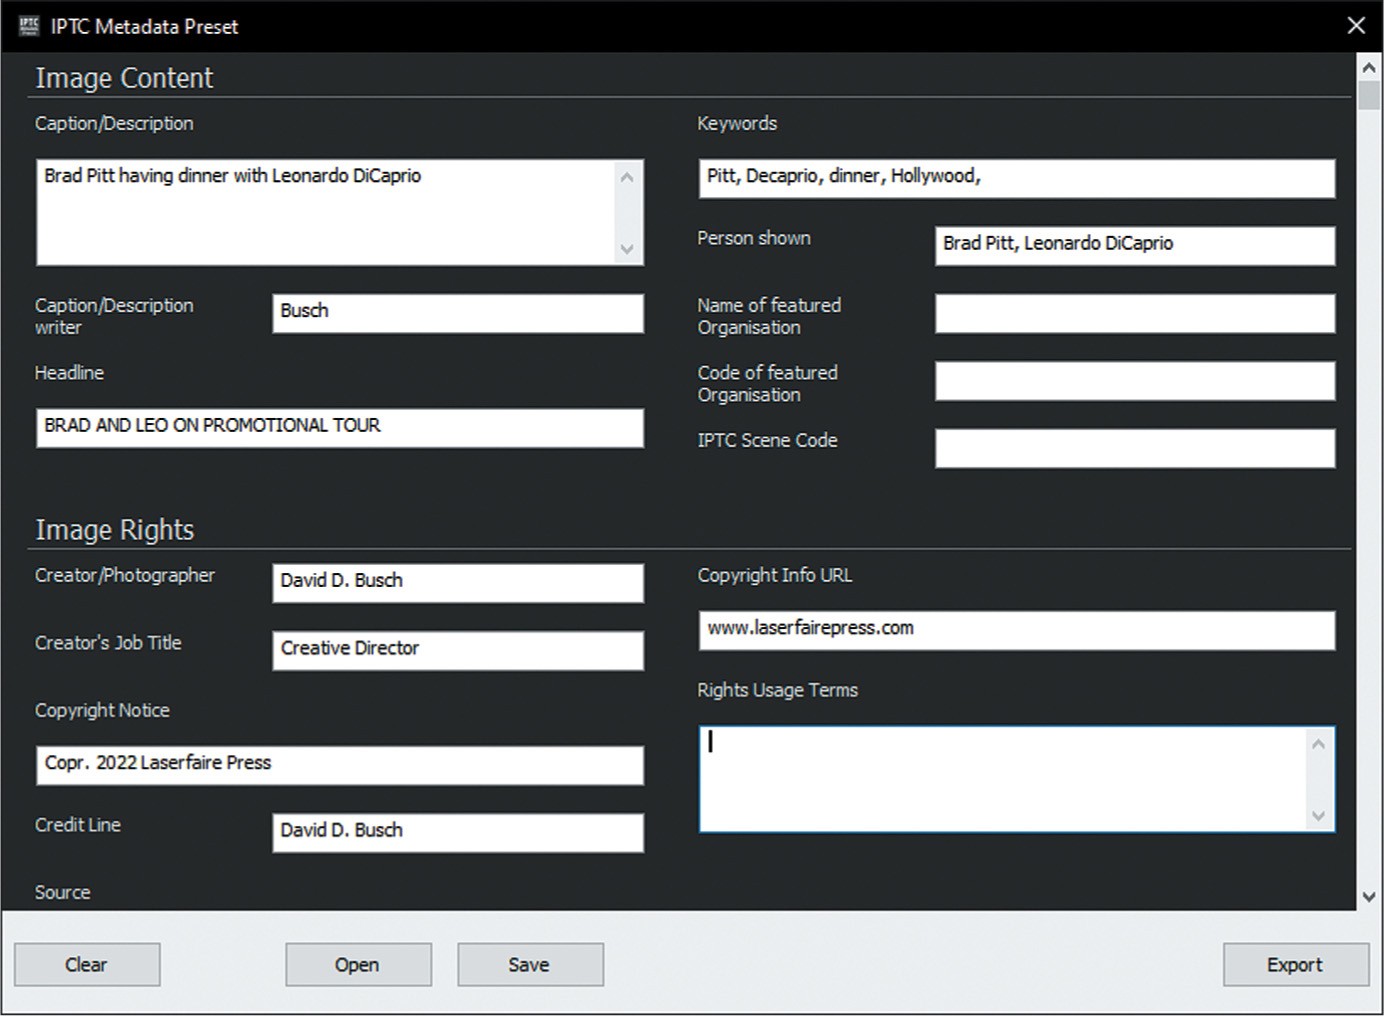Click the Keywords label
1384x1016 pixels.
[x=737, y=123]
